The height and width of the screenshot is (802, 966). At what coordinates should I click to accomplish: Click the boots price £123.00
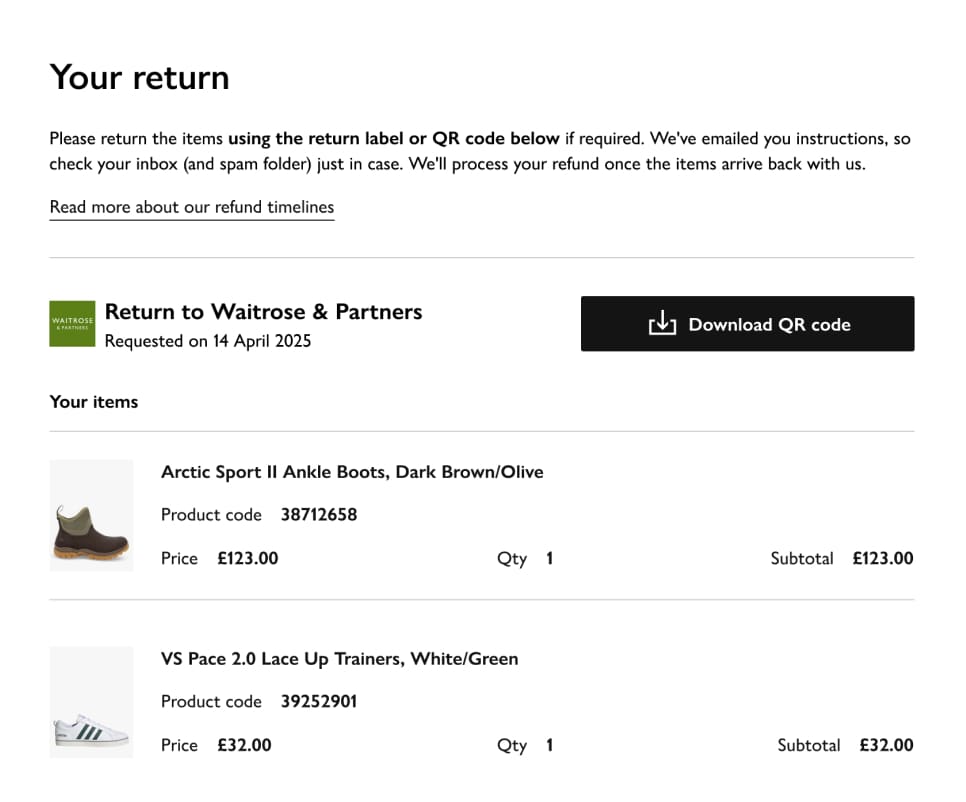pyautogui.click(x=247, y=558)
